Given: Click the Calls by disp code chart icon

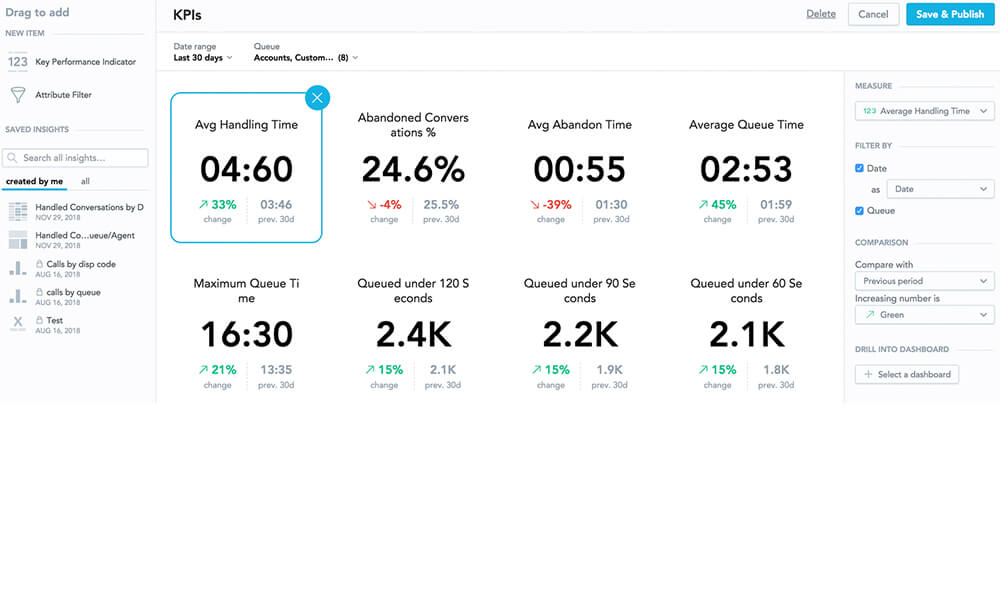Looking at the screenshot, I should (x=17, y=268).
